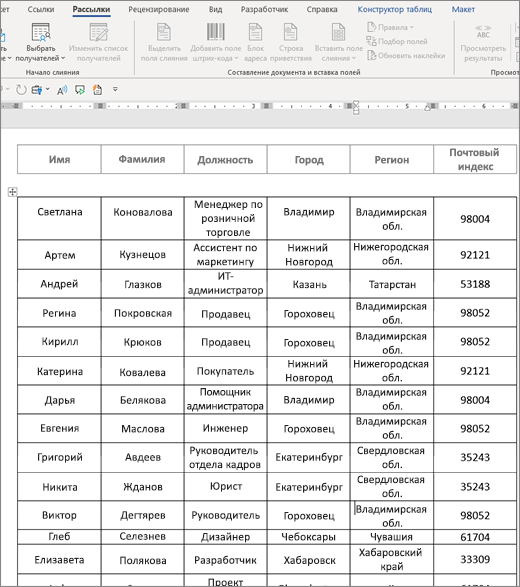Screen dimensions: 520x587
Task: Click the Должность header cell
Action: [x=225, y=159]
